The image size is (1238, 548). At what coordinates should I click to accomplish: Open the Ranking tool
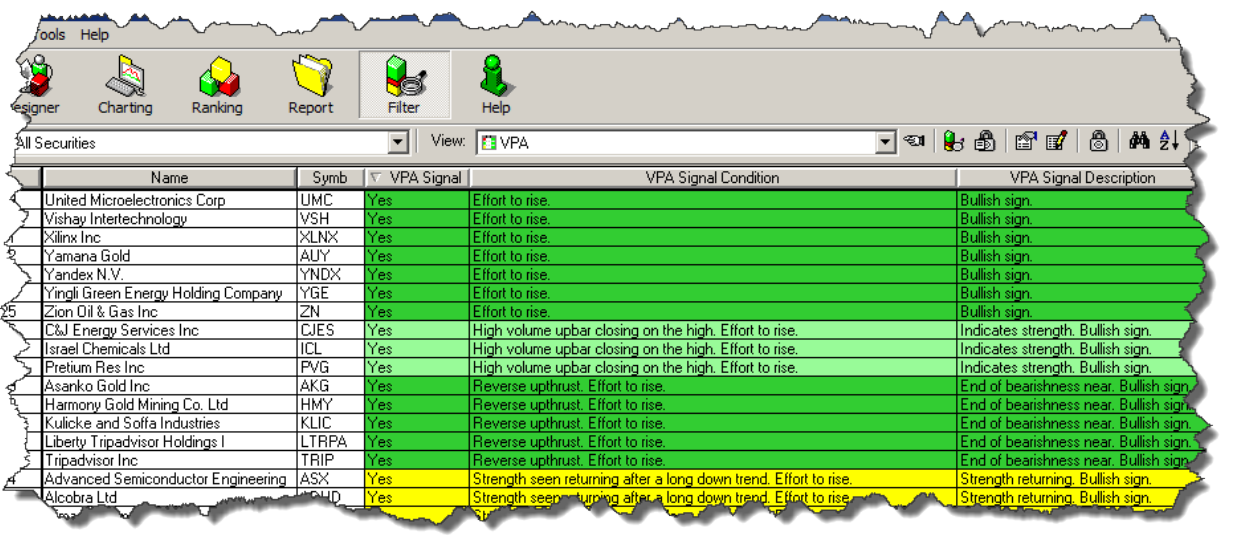point(217,86)
